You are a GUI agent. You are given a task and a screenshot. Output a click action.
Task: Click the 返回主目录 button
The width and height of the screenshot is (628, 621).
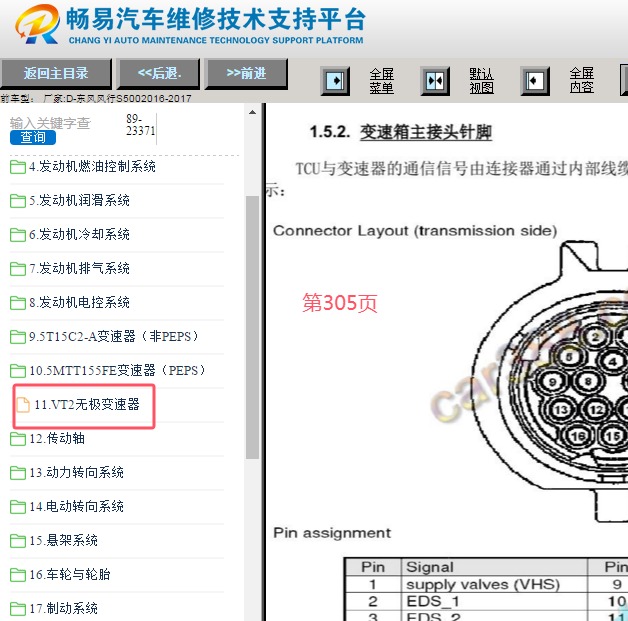click(x=56, y=73)
